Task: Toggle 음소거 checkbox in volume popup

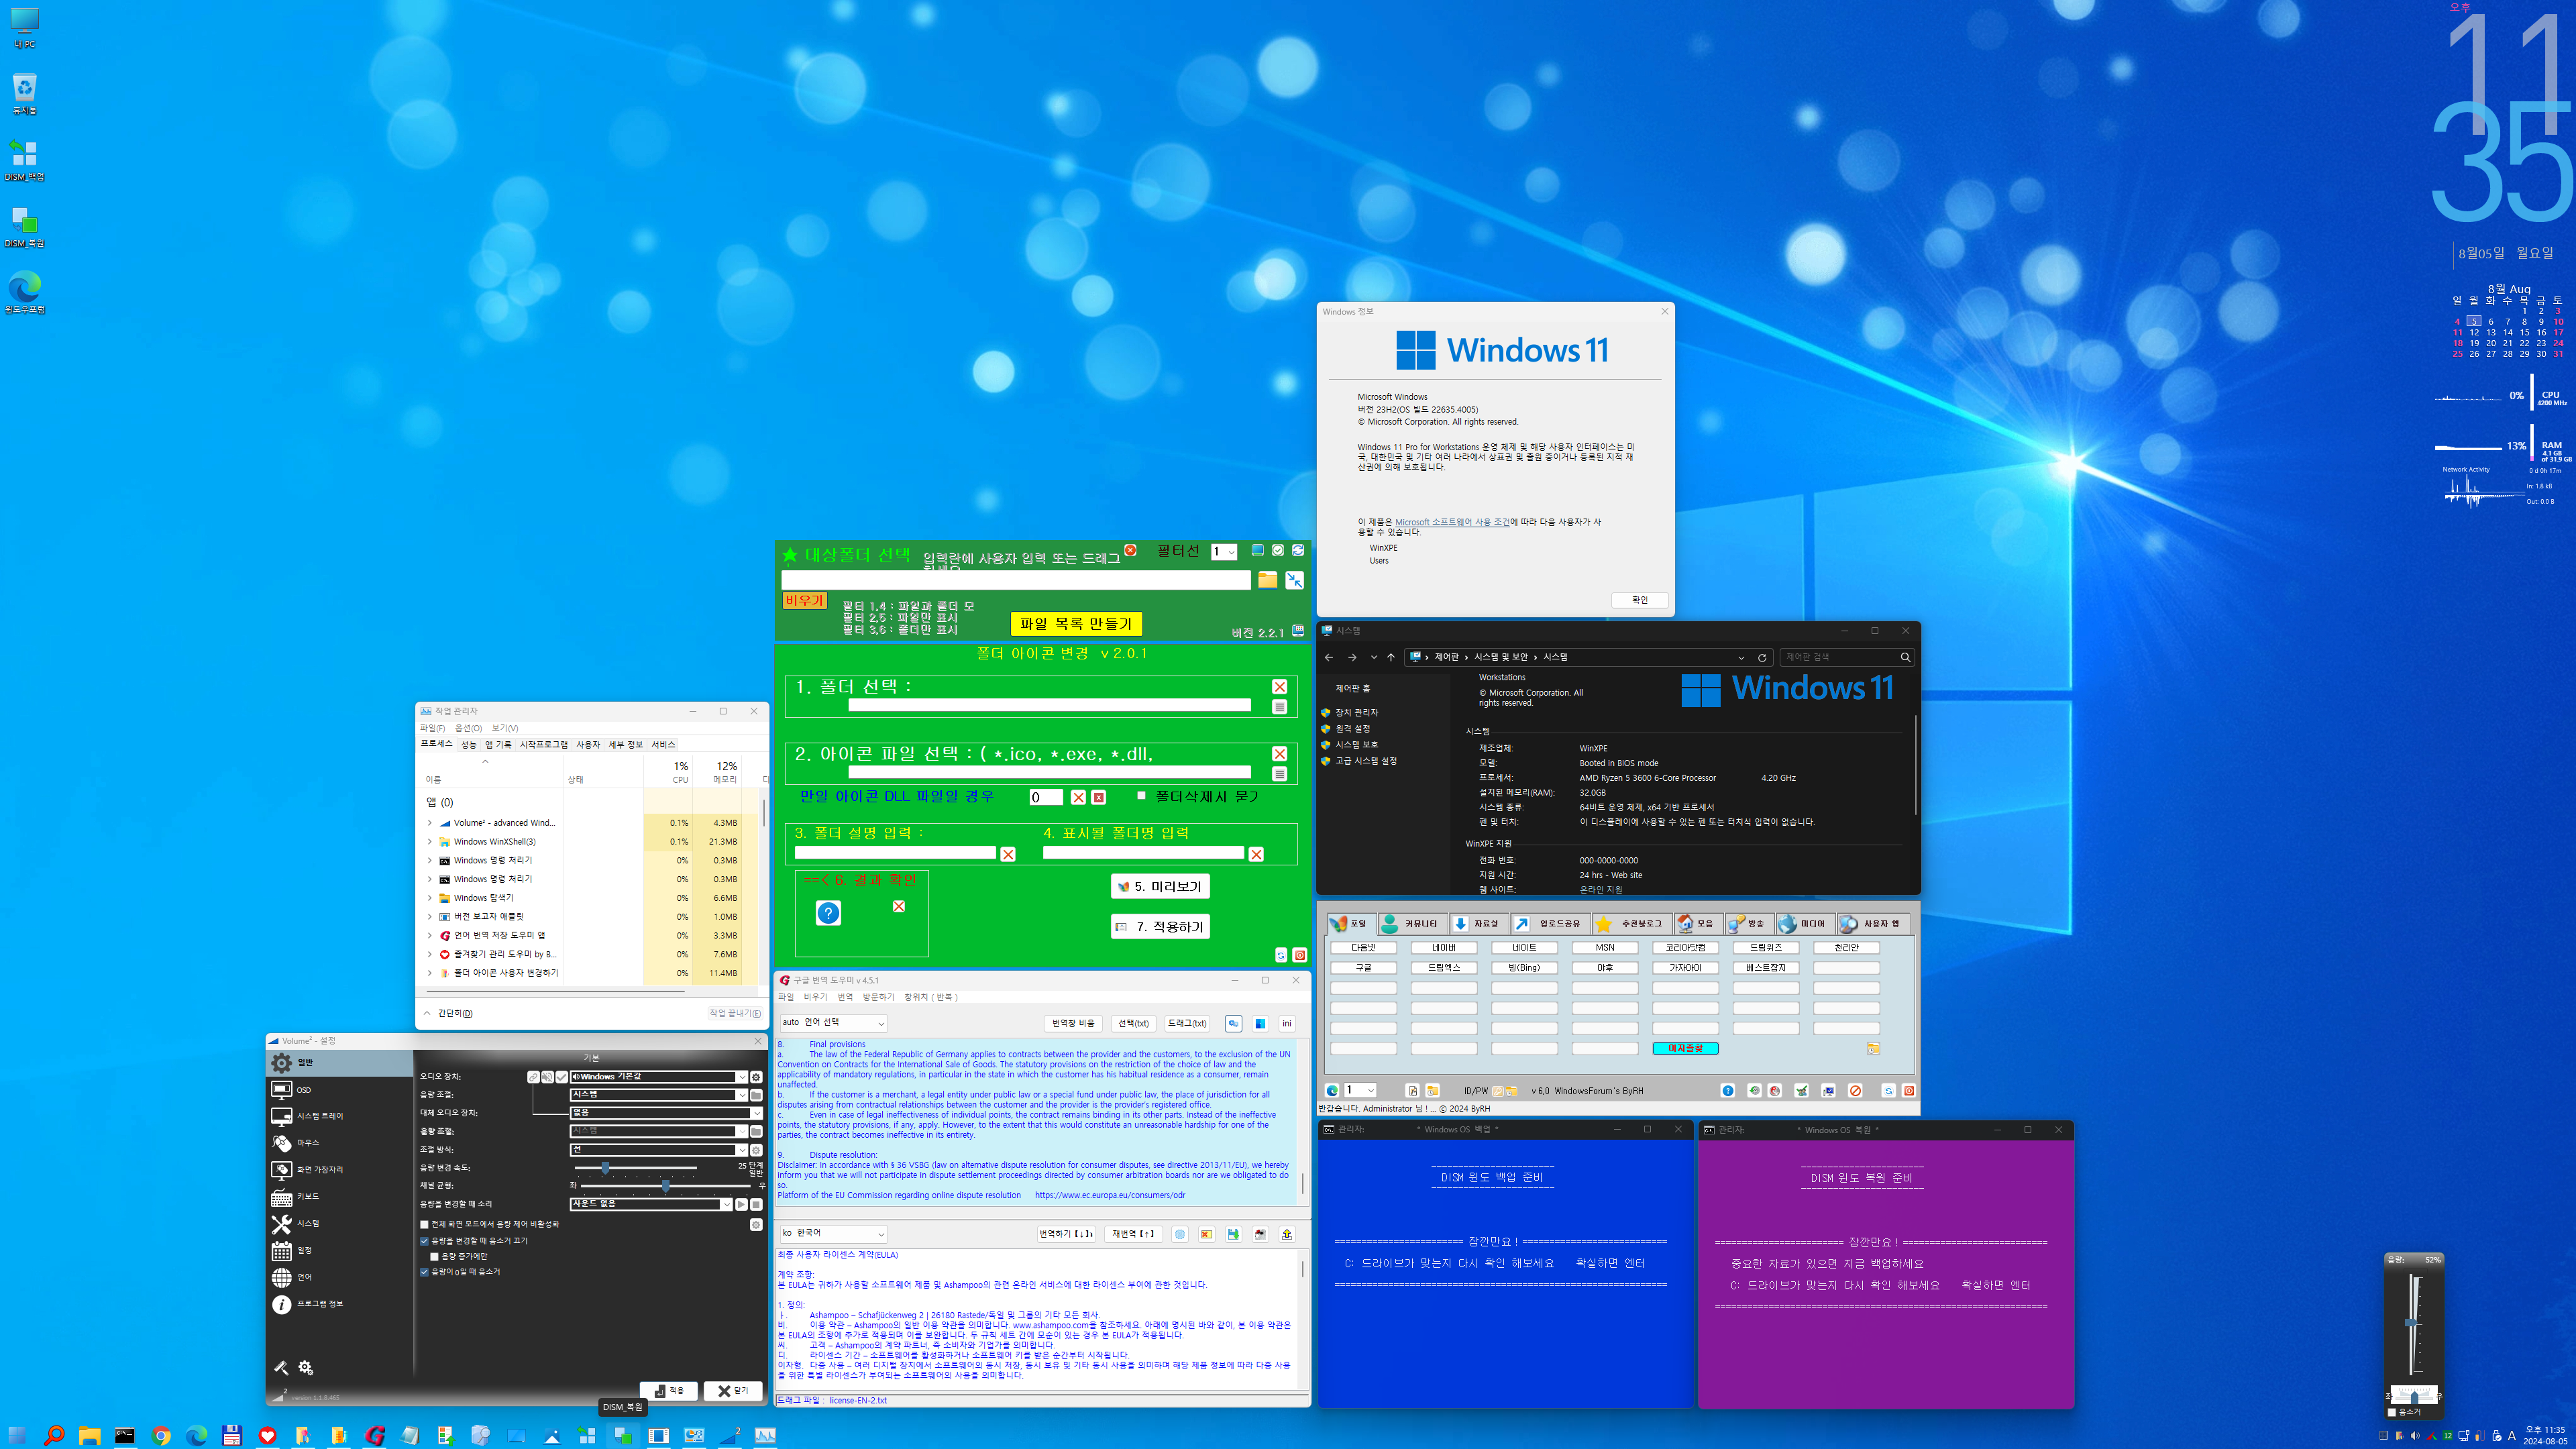Action: [2392, 1412]
